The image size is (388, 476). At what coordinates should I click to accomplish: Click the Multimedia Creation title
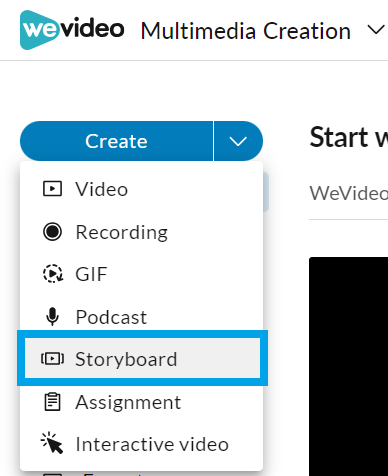point(246,31)
